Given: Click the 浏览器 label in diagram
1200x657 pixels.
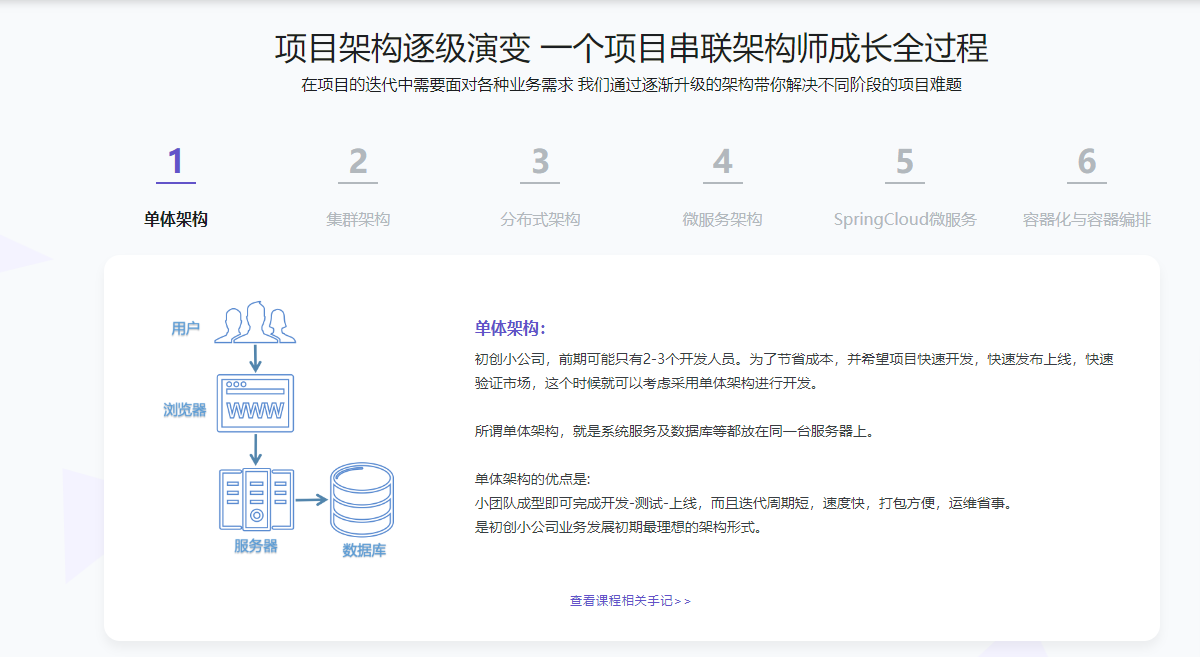Looking at the screenshot, I should click(x=185, y=409).
